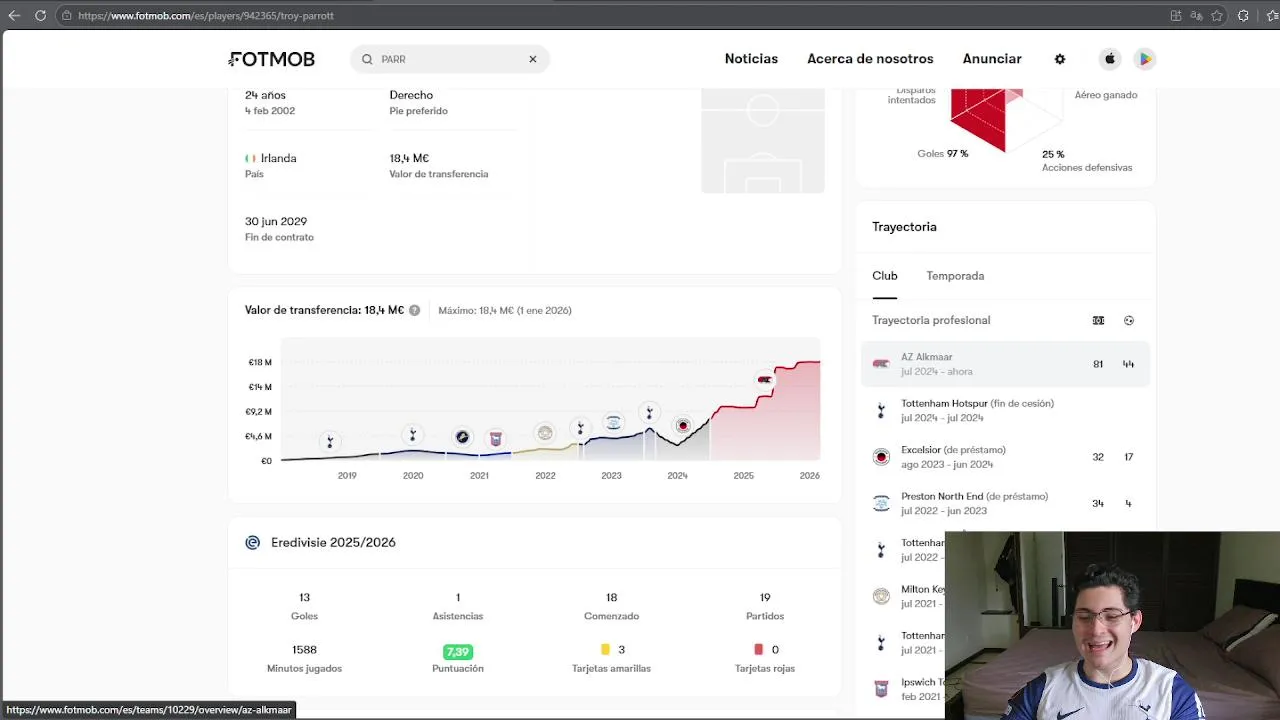
Task: Open the browser install app icon
Action: (x=1176, y=15)
